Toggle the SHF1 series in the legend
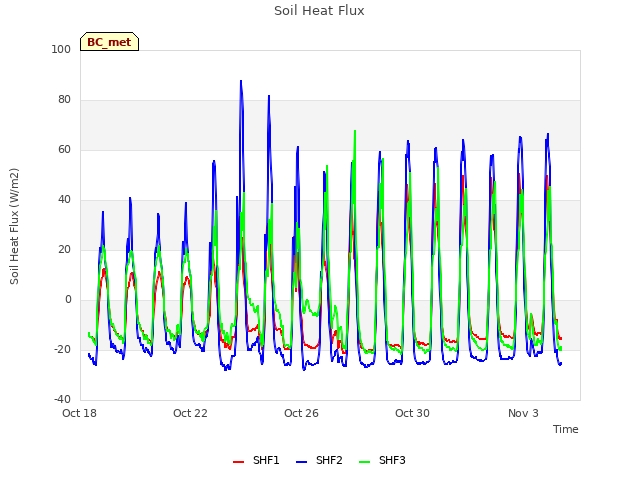Image resolution: width=640 pixels, height=480 pixels. click(x=256, y=460)
